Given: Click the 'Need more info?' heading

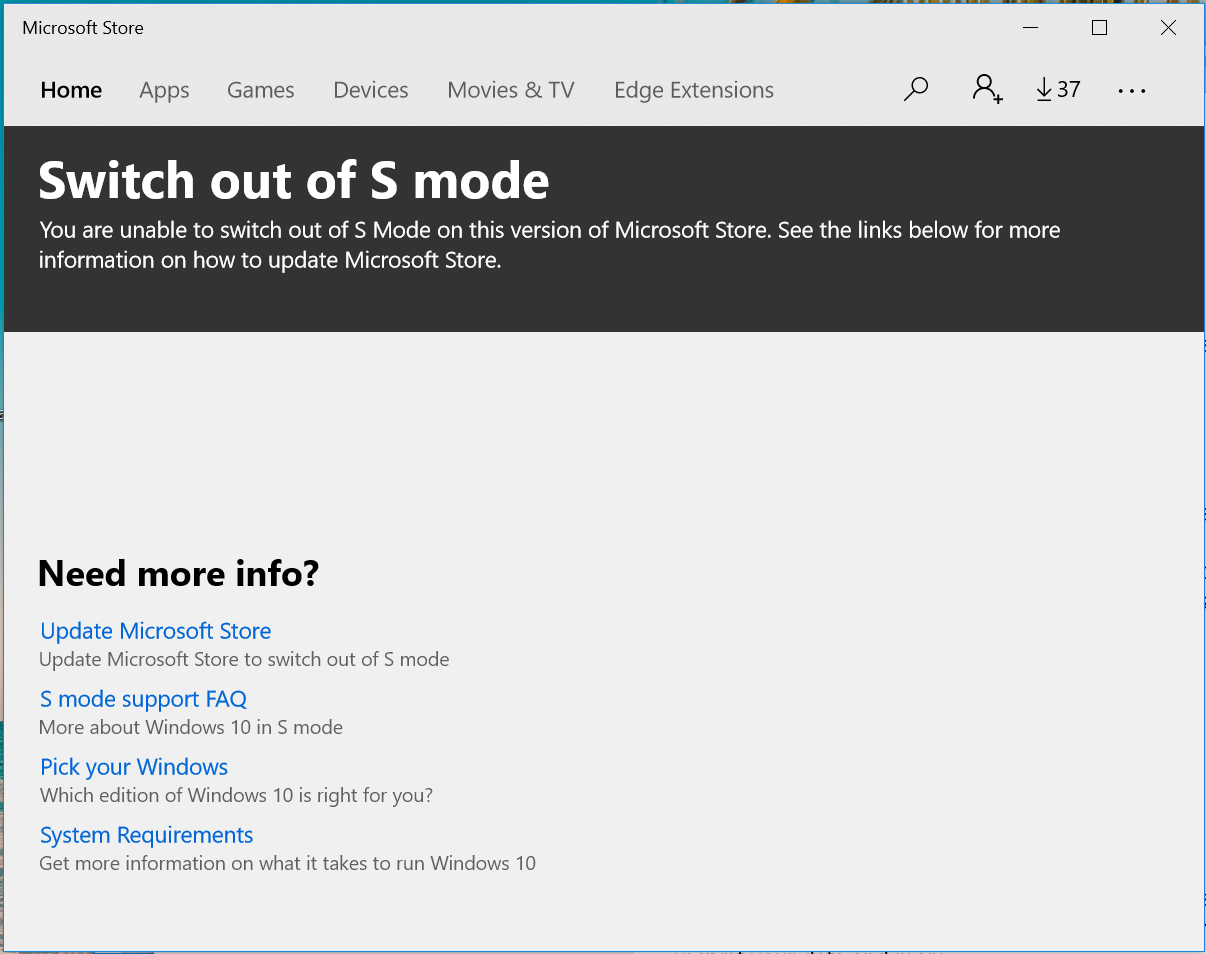Looking at the screenshot, I should pyautogui.click(x=178, y=573).
